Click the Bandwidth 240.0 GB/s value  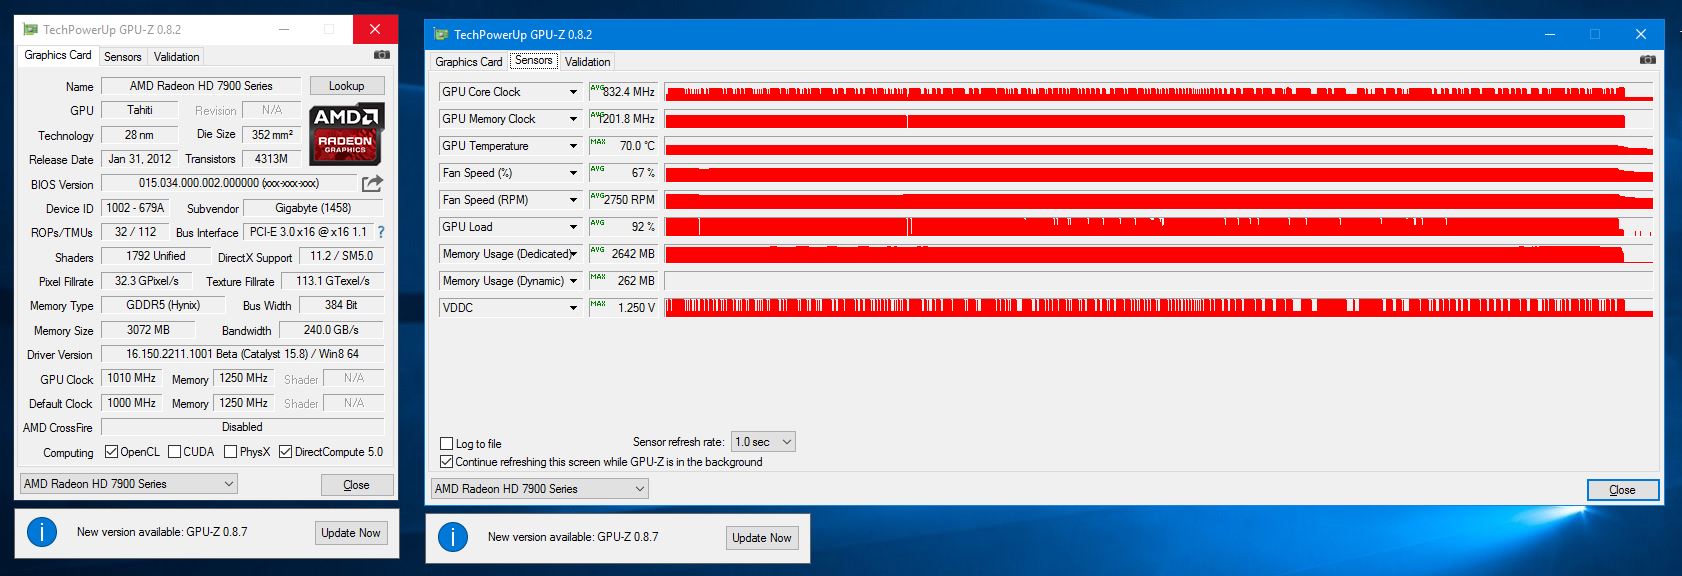pos(331,330)
